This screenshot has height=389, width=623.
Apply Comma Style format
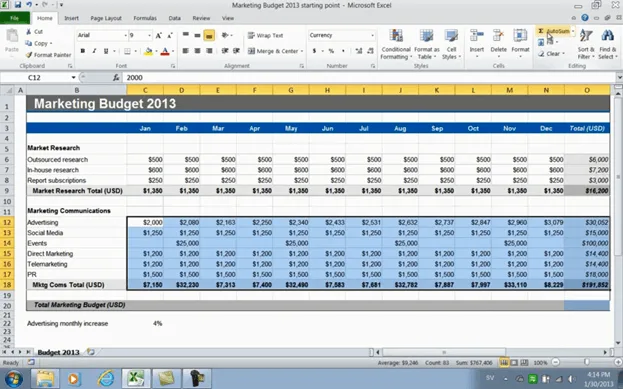tap(343, 51)
